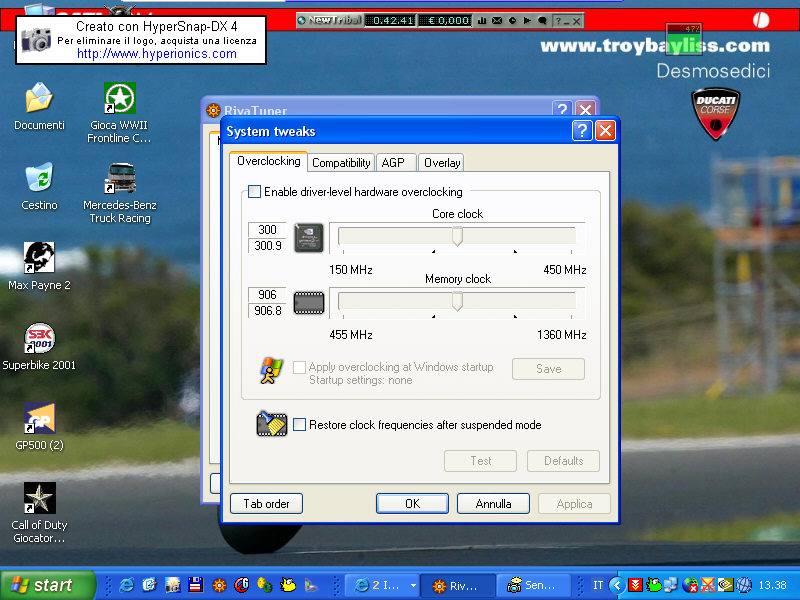Click the Test button
Screen dimensions: 800x600
[x=481, y=461]
